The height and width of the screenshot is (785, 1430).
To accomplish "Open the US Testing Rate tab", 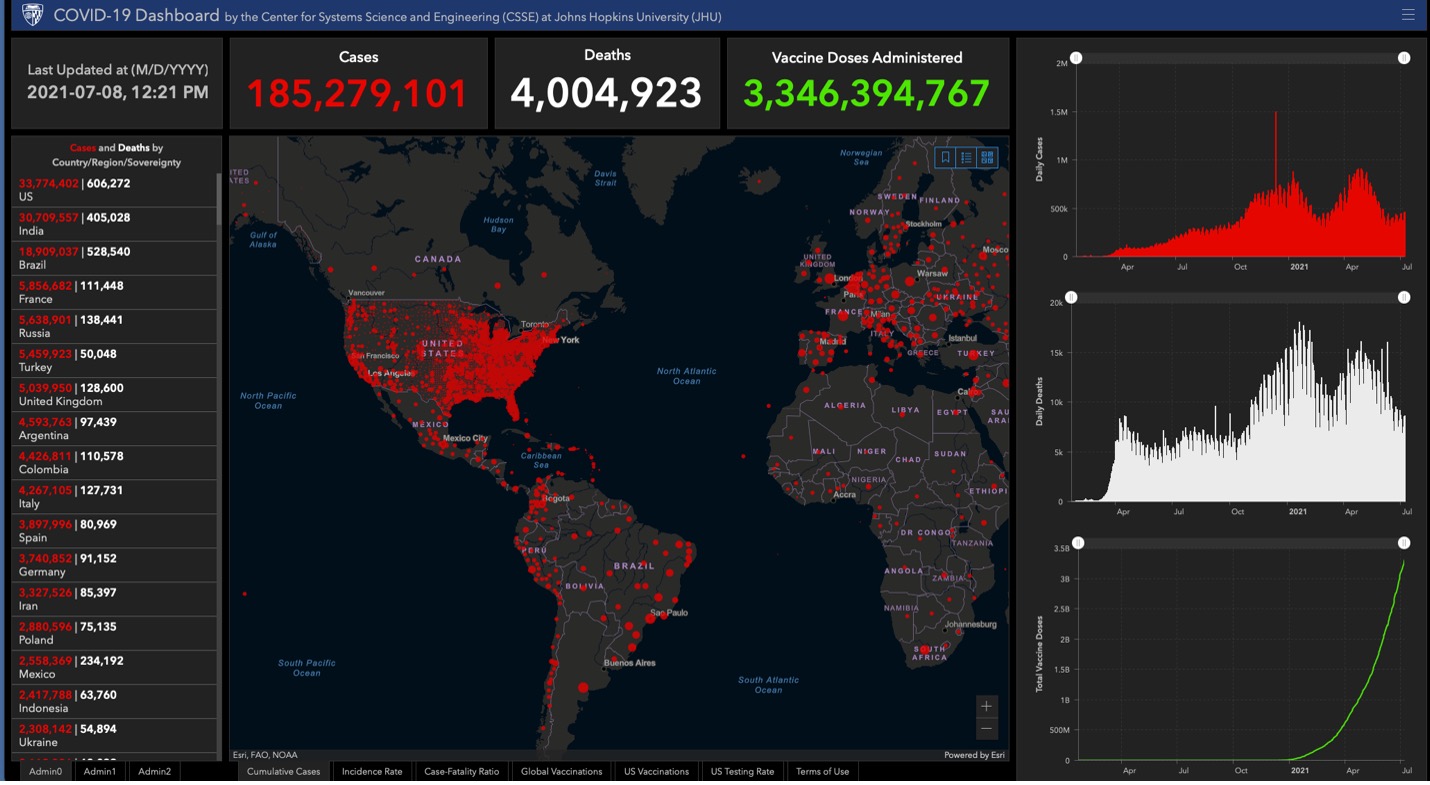I will [x=742, y=772].
